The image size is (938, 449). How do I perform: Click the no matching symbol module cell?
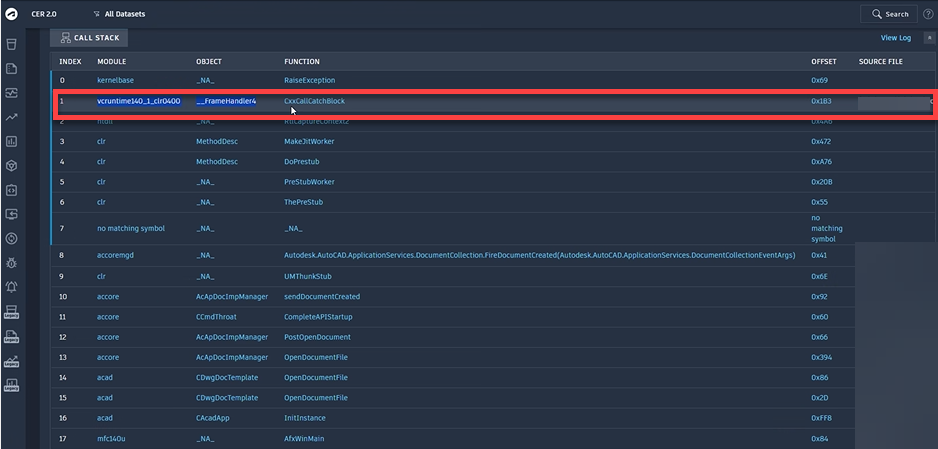[x=131, y=228]
